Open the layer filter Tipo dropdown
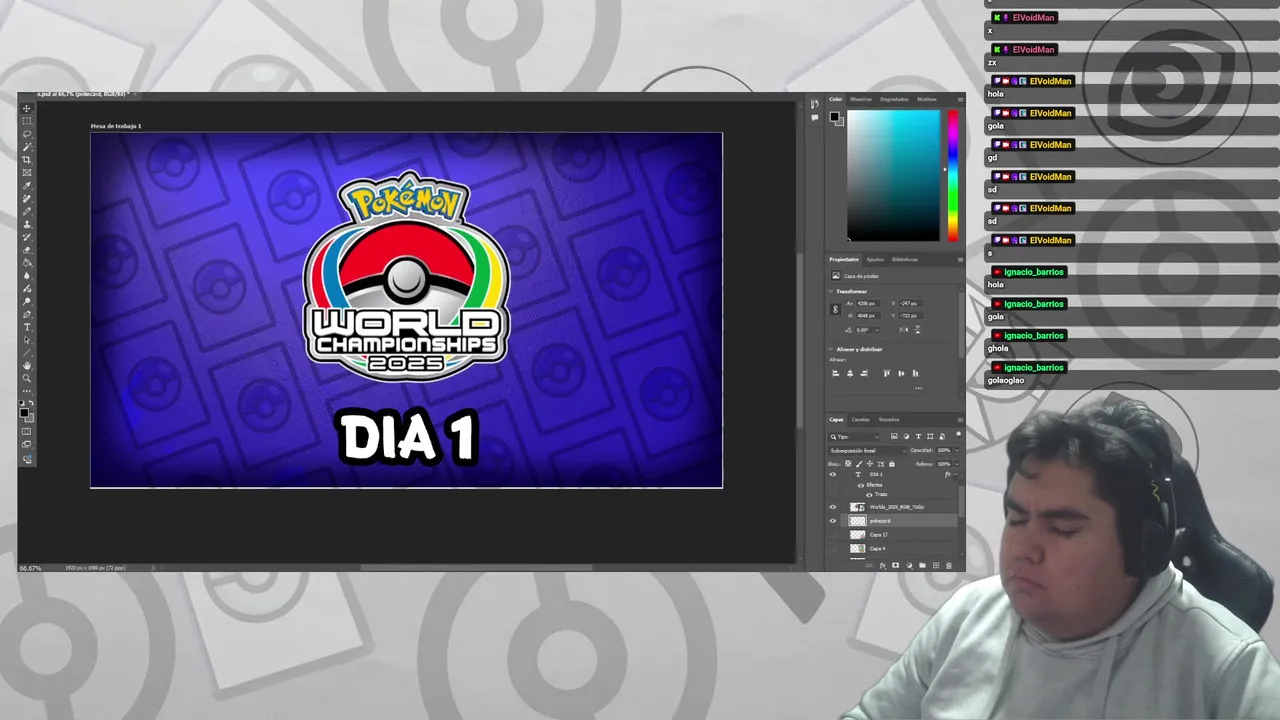1280x720 pixels. [854, 437]
